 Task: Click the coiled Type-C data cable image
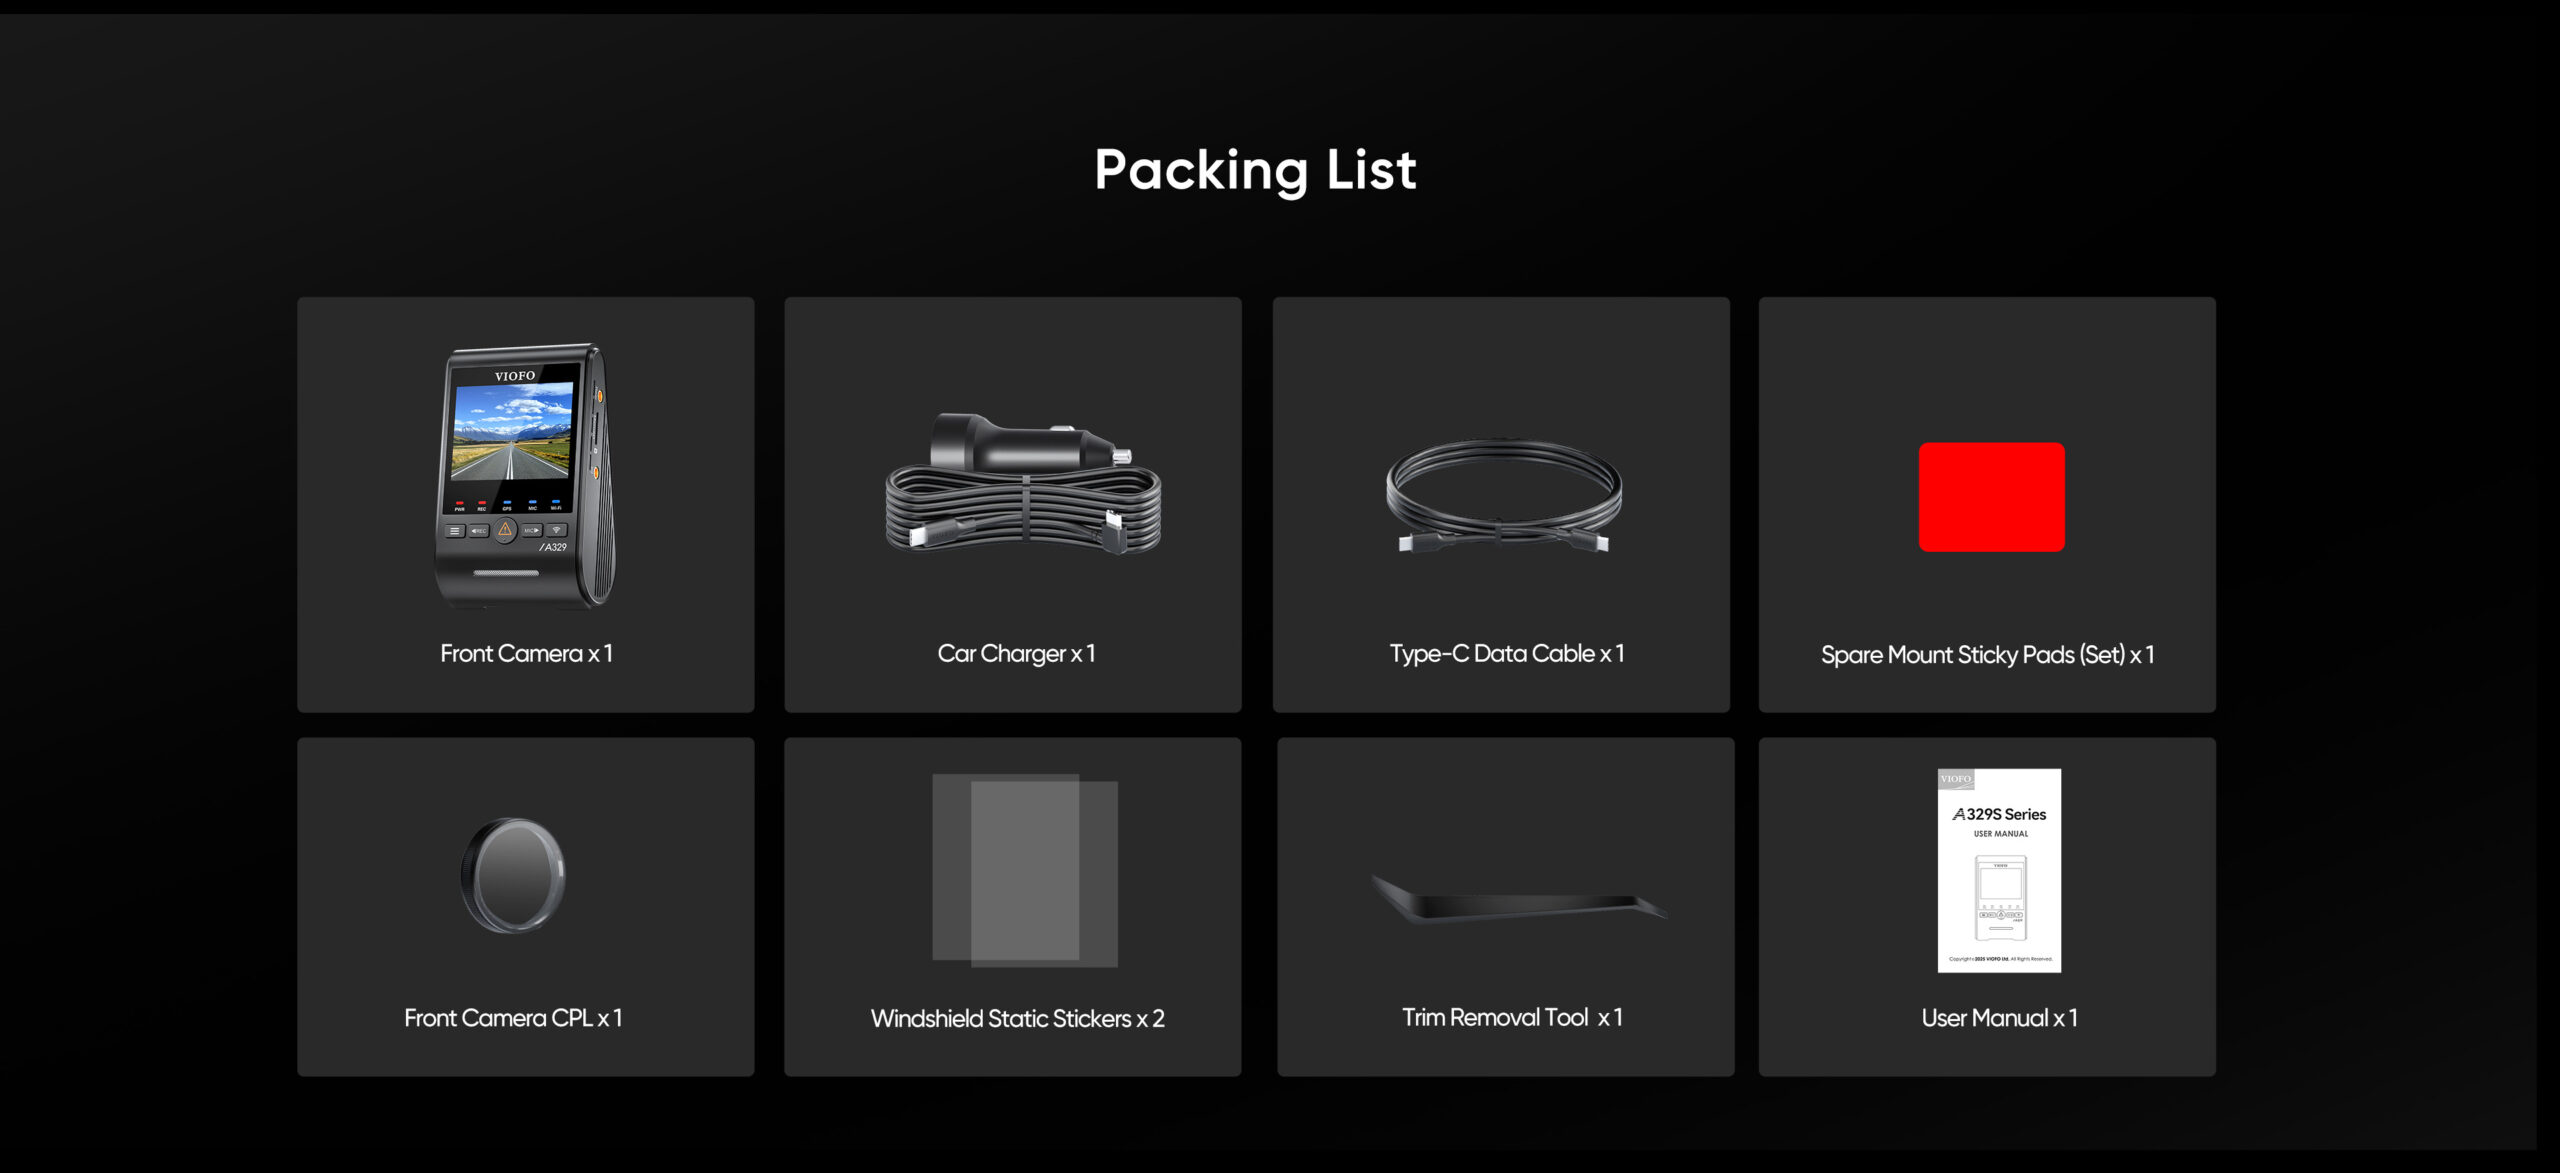click(x=1504, y=496)
